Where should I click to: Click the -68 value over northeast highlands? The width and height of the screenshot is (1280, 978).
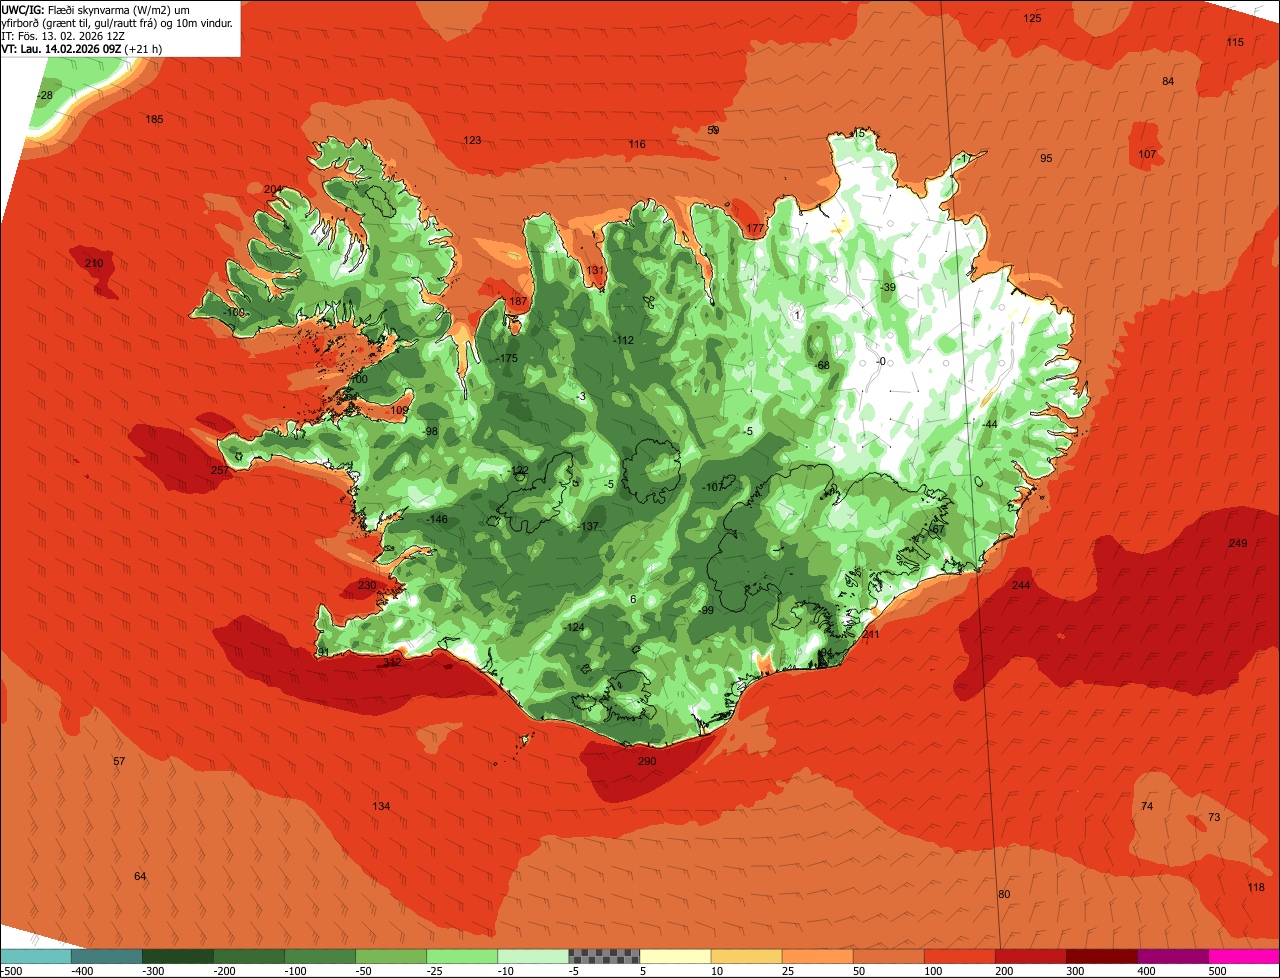[822, 365]
